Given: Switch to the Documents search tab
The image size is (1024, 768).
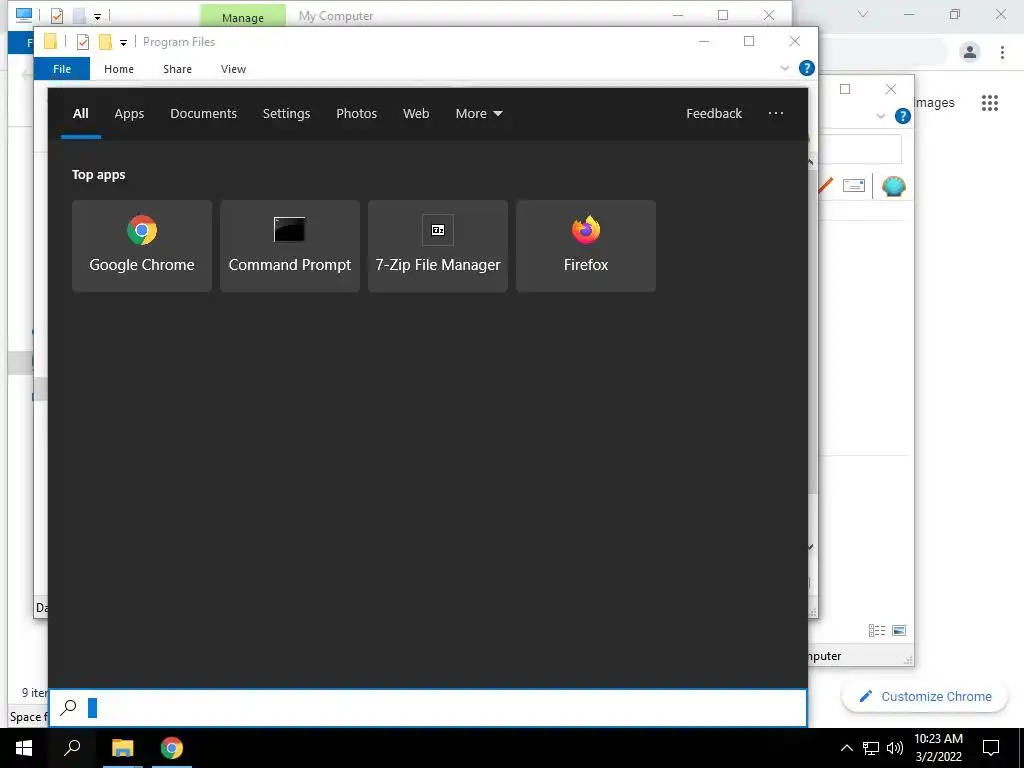Looking at the screenshot, I should point(203,114).
